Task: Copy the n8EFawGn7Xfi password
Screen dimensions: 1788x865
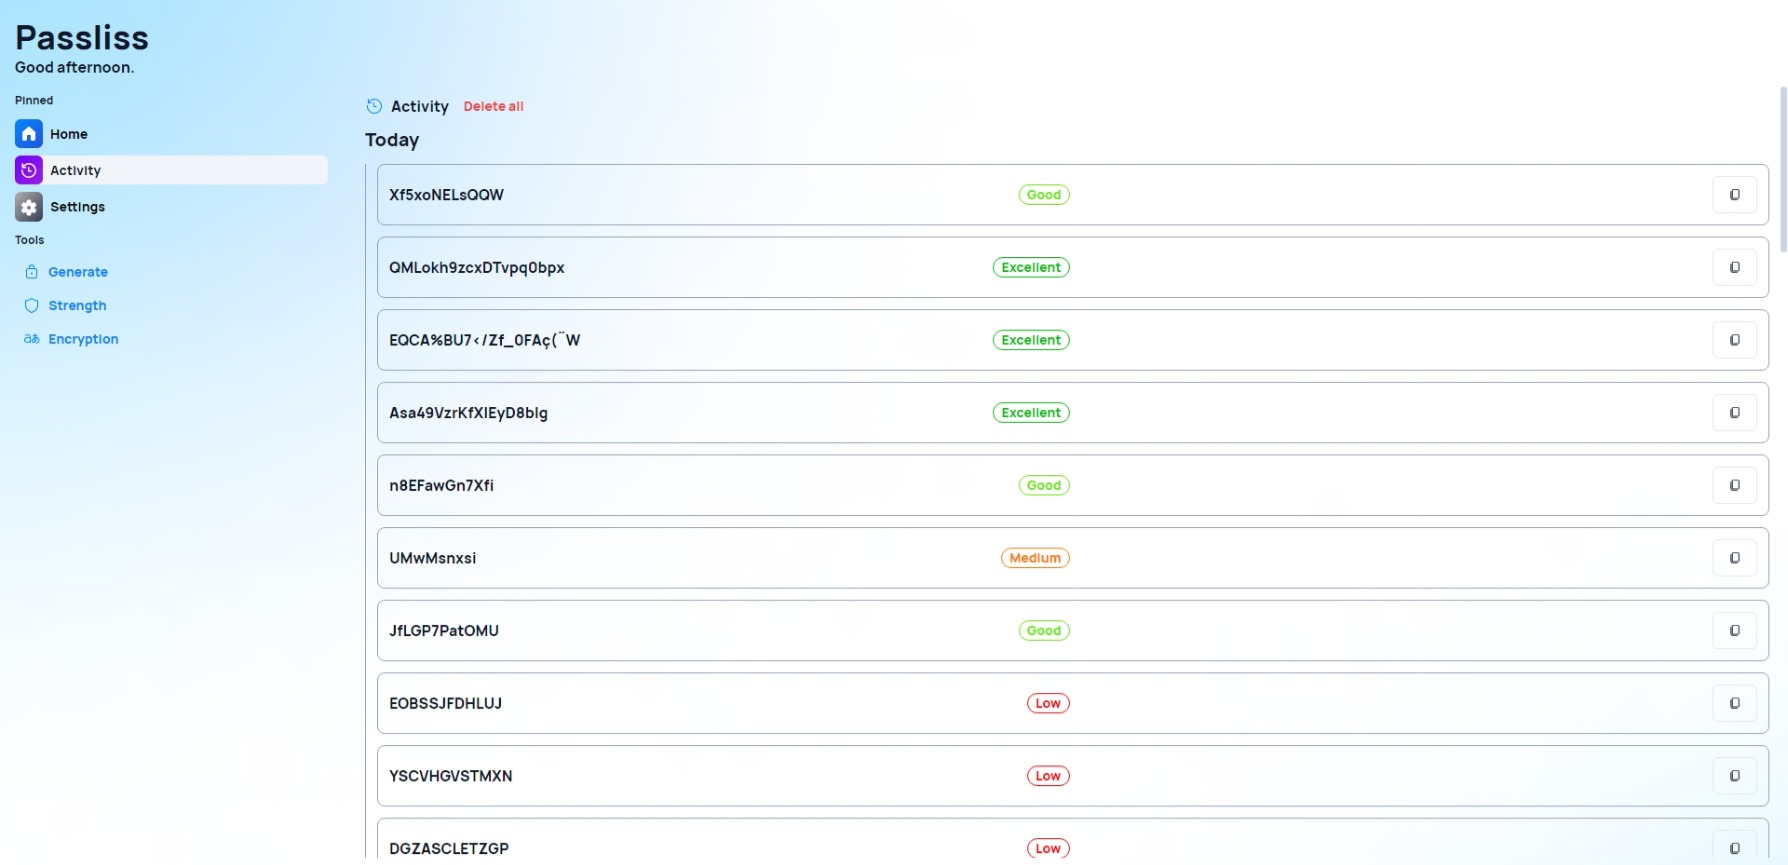Action: tap(1734, 485)
